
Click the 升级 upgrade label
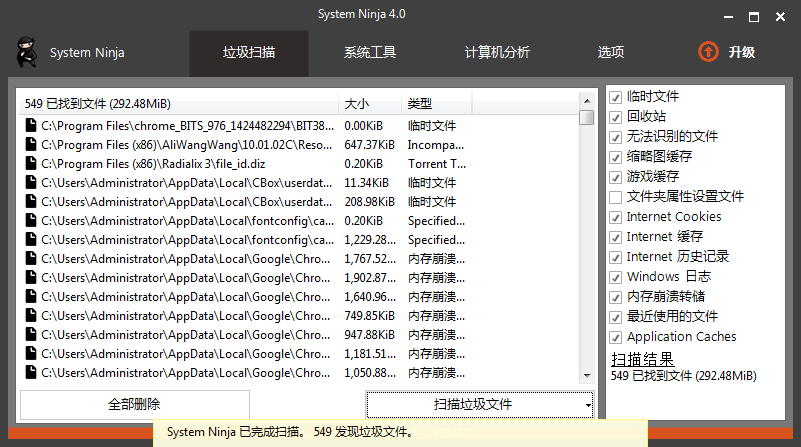pos(741,52)
